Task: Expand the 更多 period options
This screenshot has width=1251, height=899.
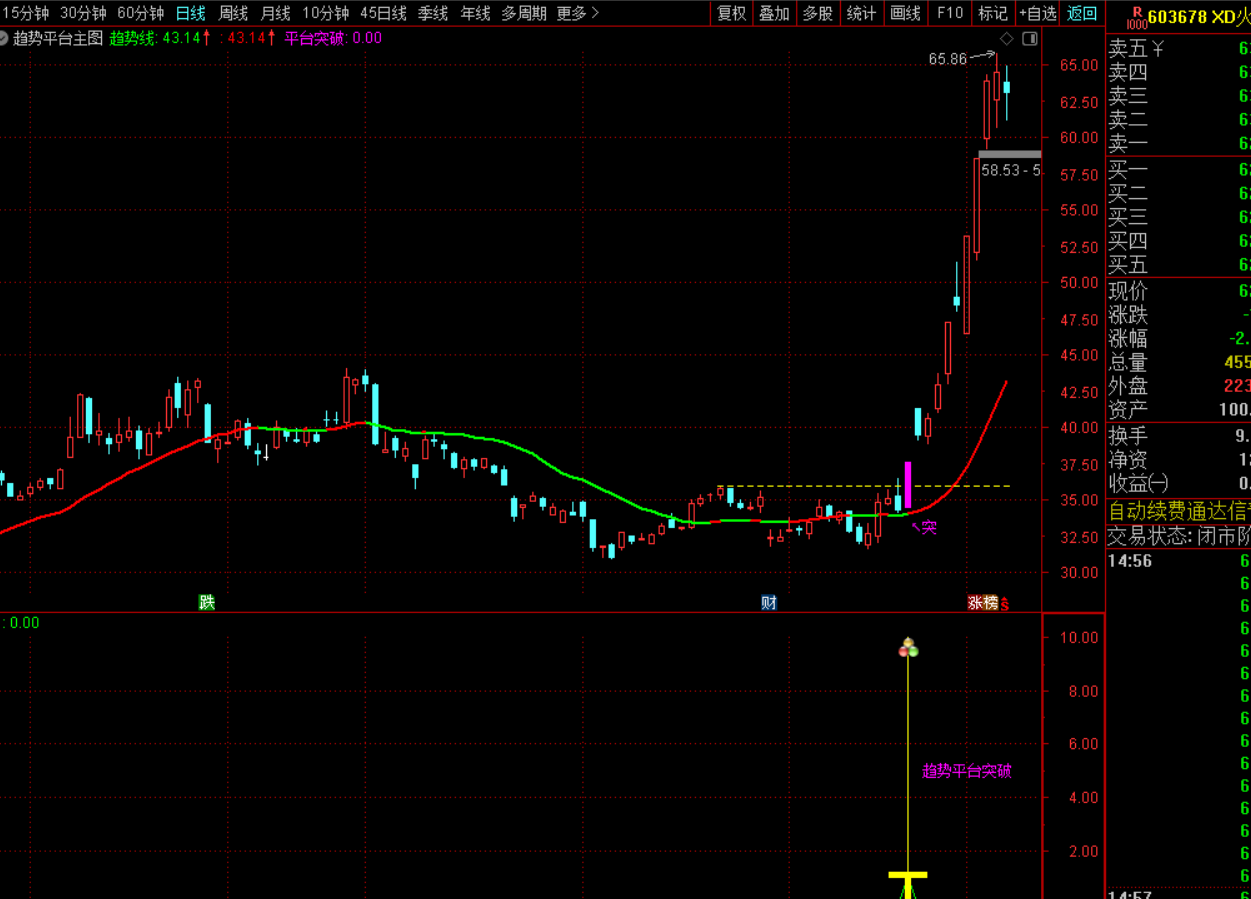Action: [x=578, y=13]
